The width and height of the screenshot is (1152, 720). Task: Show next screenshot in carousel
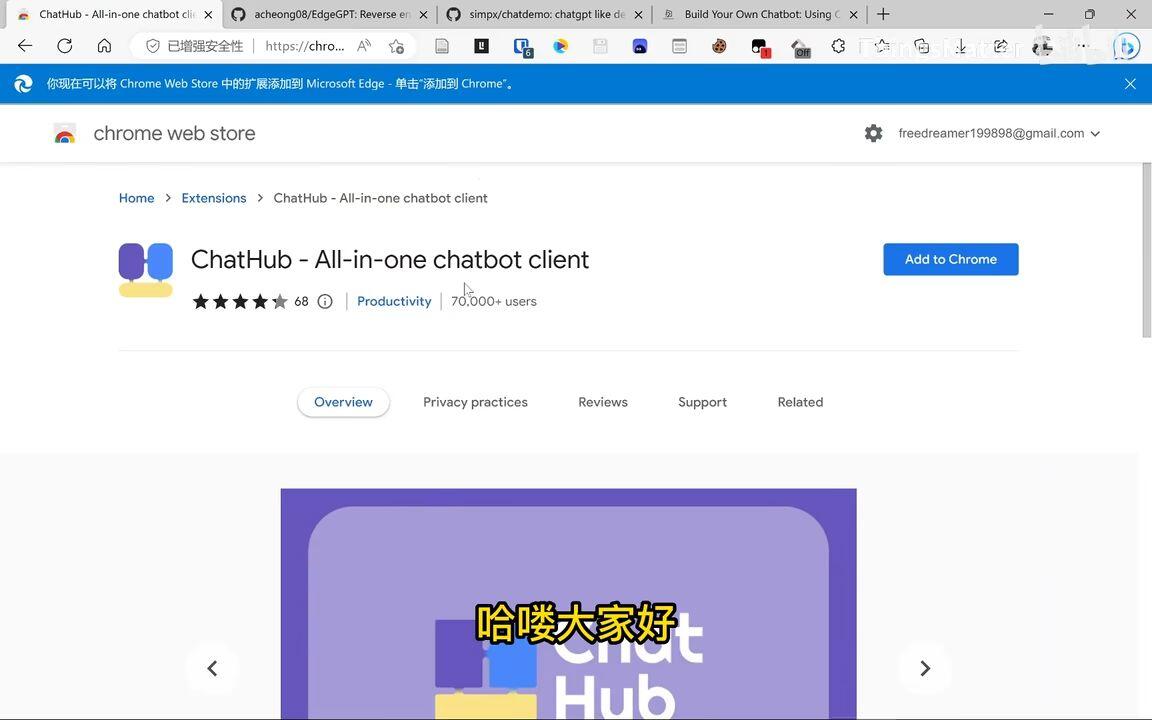click(x=925, y=668)
